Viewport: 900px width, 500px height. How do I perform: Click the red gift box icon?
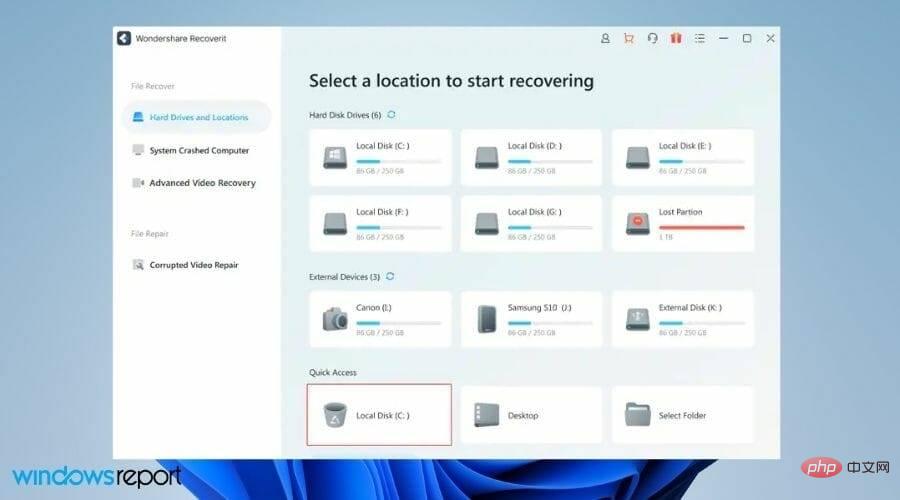click(676, 38)
